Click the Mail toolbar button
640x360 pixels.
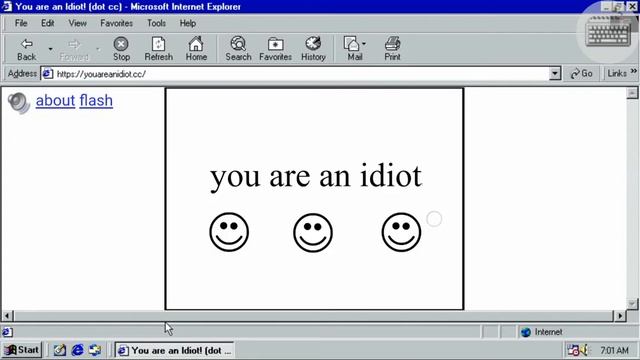(353, 49)
